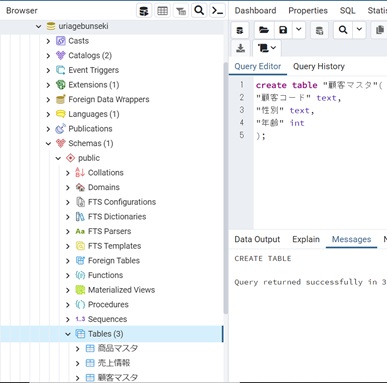Click the Filtered Rows icon in Browser header
Viewport: 387px width, 383px height.
[x=181, y=11]
